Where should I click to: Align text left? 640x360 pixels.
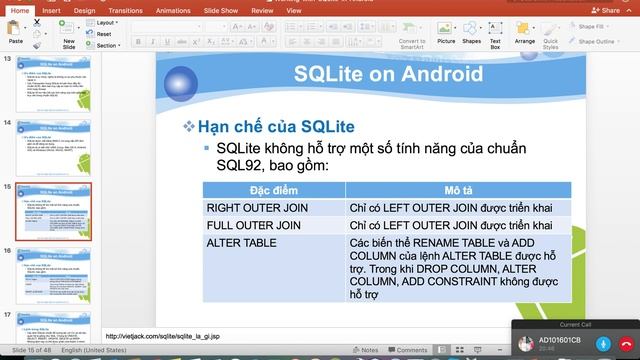click(292, 42)
